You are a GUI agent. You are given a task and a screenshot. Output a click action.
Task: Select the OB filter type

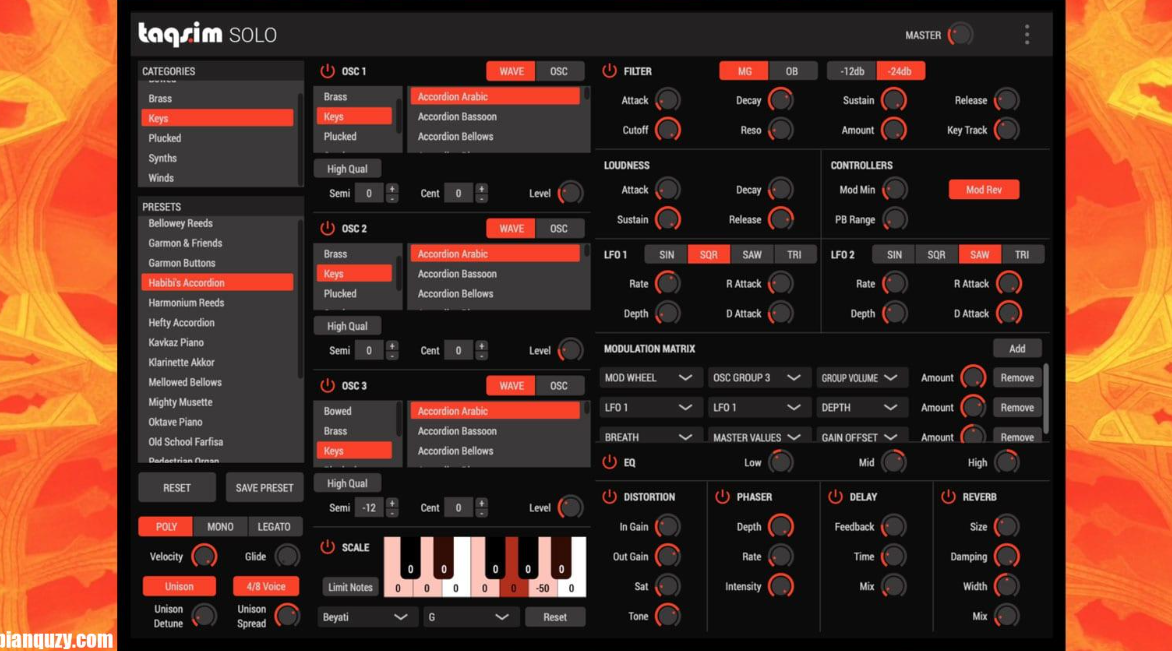[x=792, y=71]
